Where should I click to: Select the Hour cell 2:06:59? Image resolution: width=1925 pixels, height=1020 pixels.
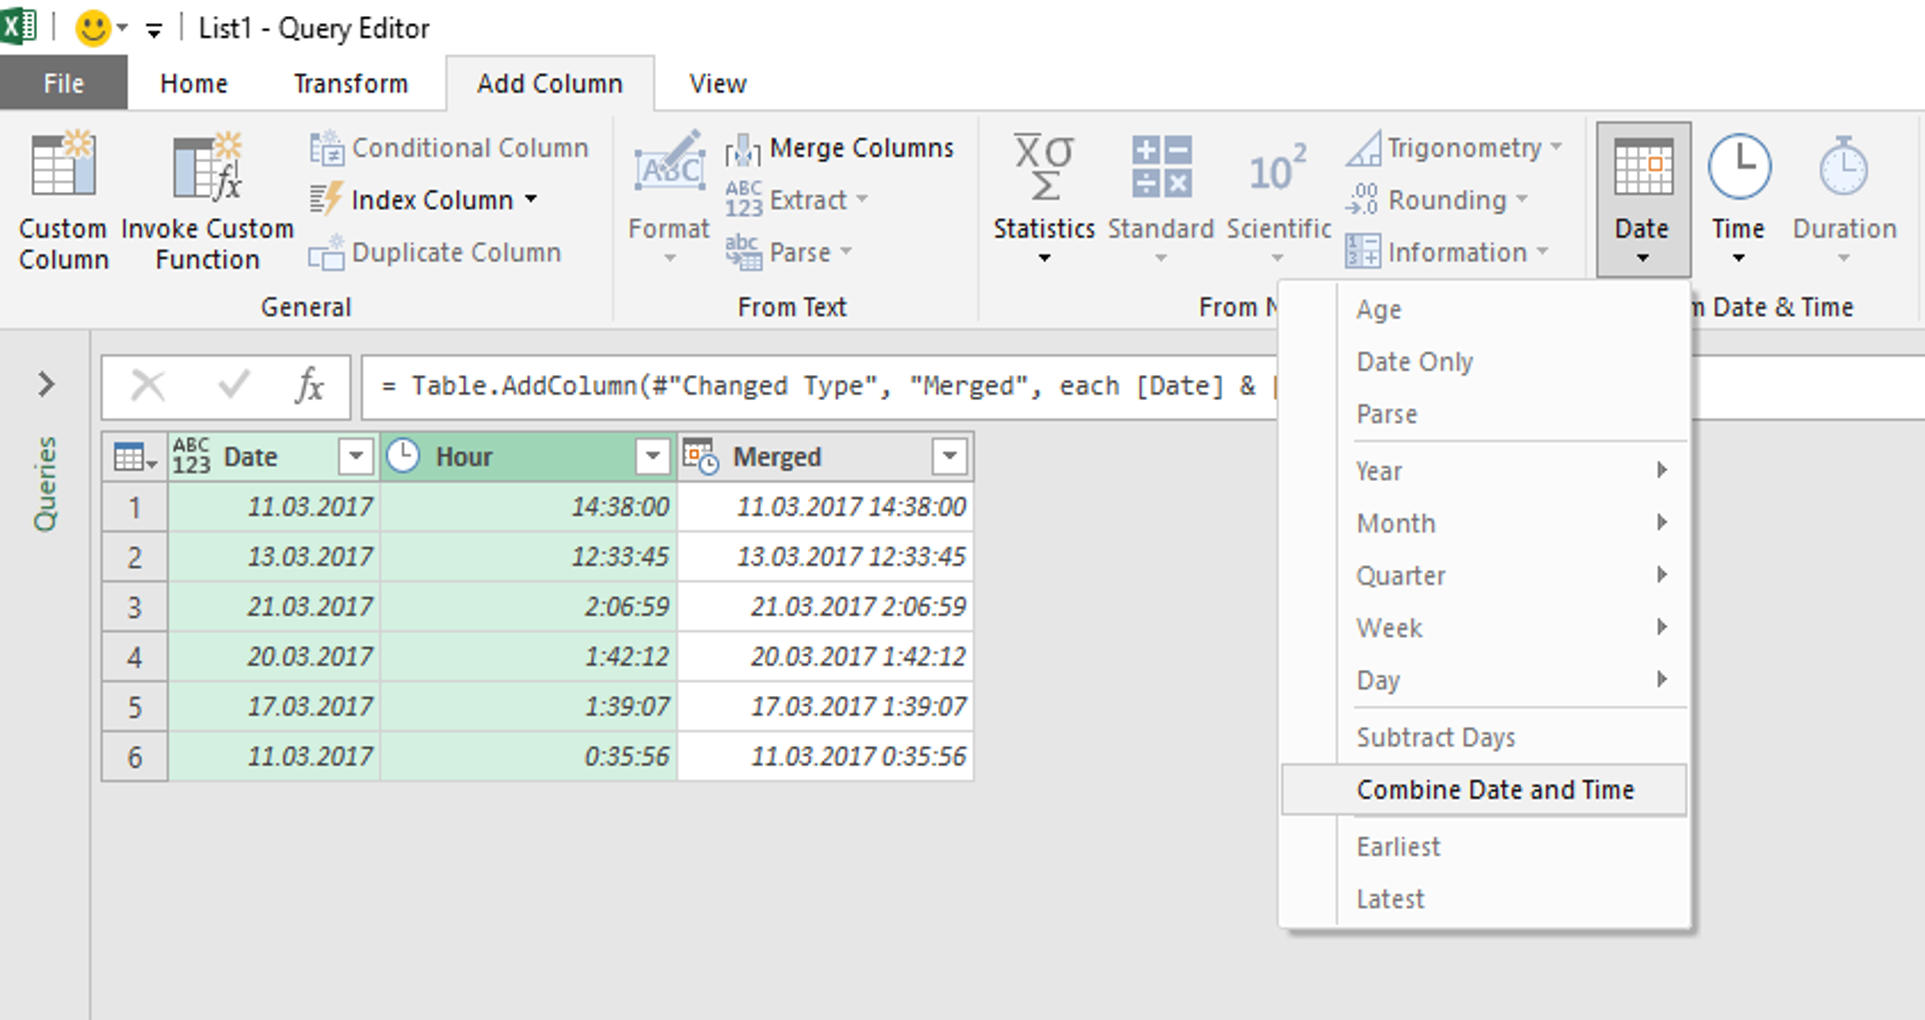[529, 607]
